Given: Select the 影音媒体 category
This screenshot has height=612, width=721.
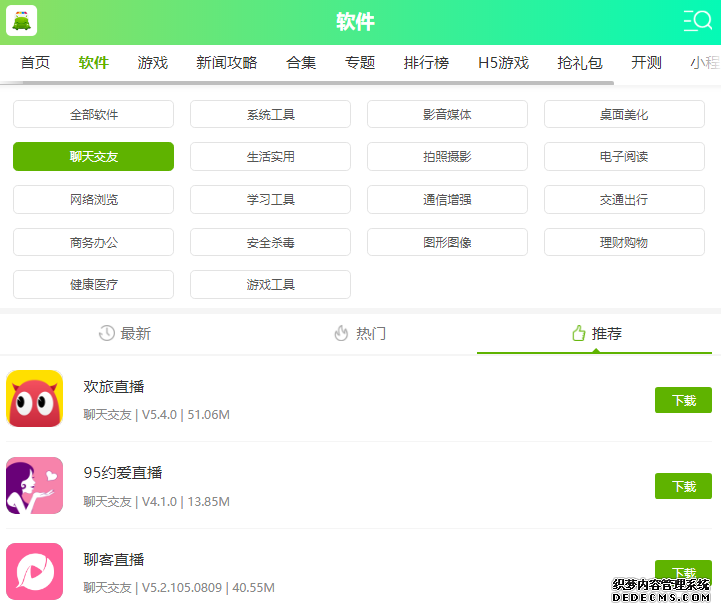Looking at the screenshot, I should [x=447, y=114].
